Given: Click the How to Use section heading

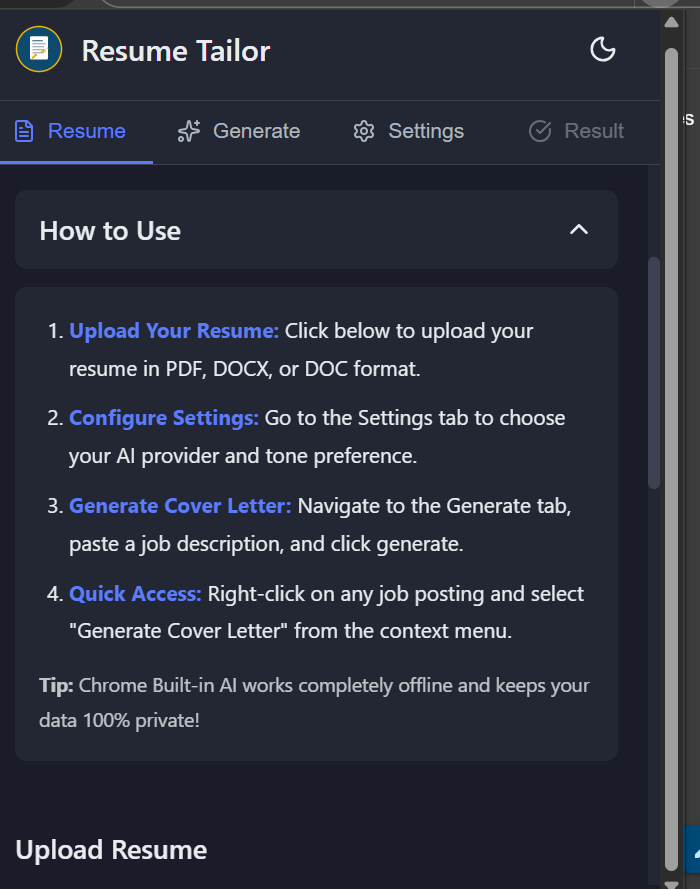Looking at the screenshot, I should 110,231.
